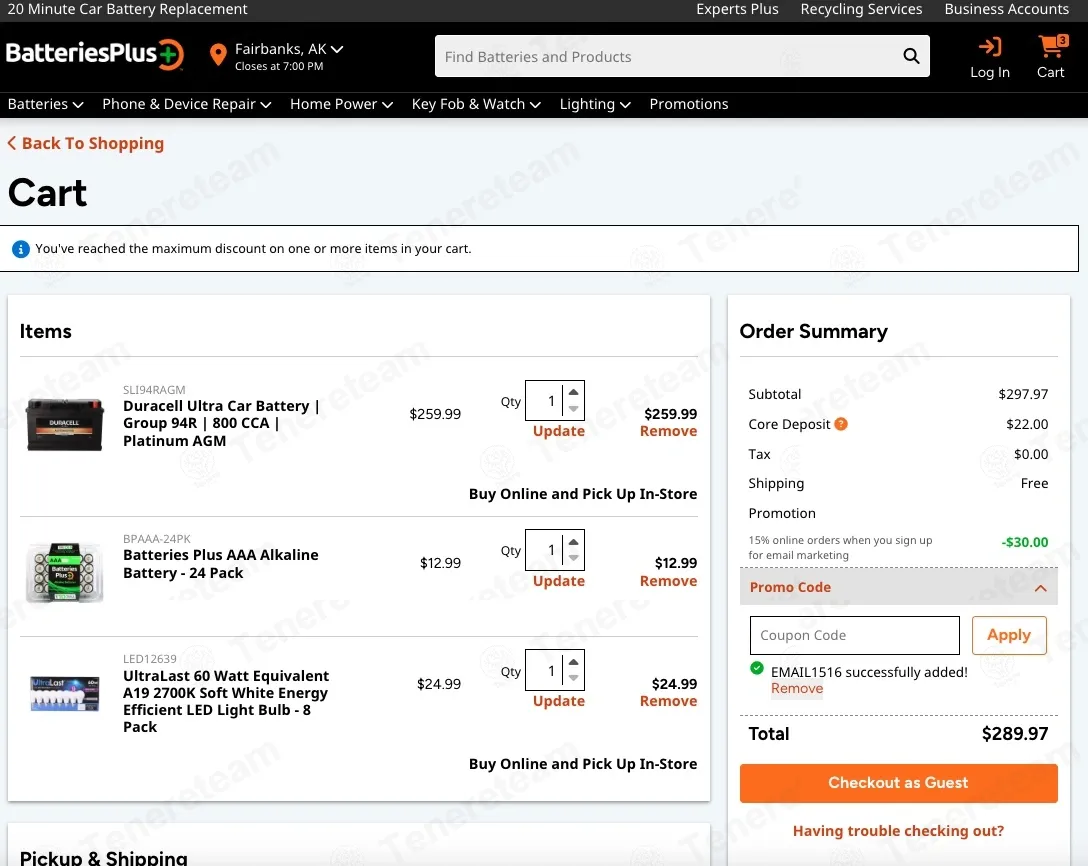The image size is (1088, 866).
Task: Click the Core Deposit help icon
Action: 840,424
